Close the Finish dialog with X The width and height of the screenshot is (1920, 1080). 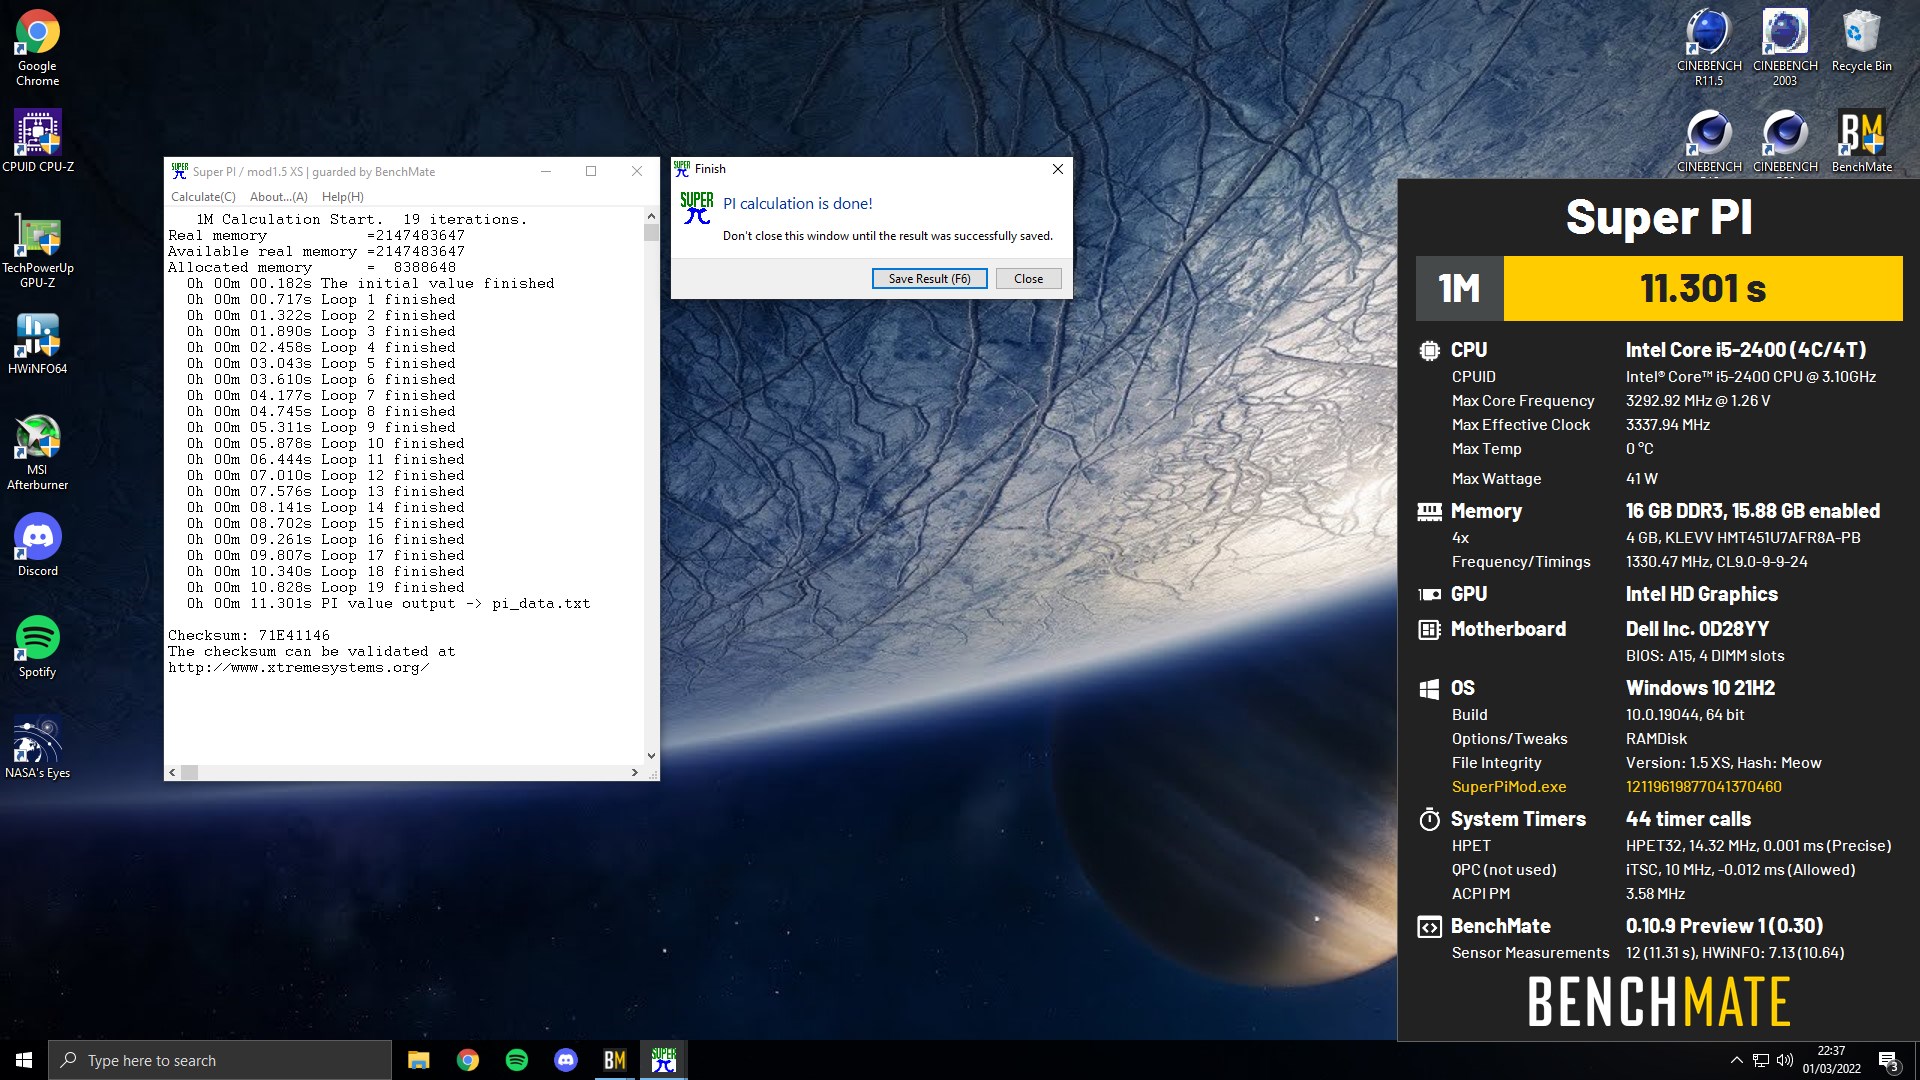1058,169
